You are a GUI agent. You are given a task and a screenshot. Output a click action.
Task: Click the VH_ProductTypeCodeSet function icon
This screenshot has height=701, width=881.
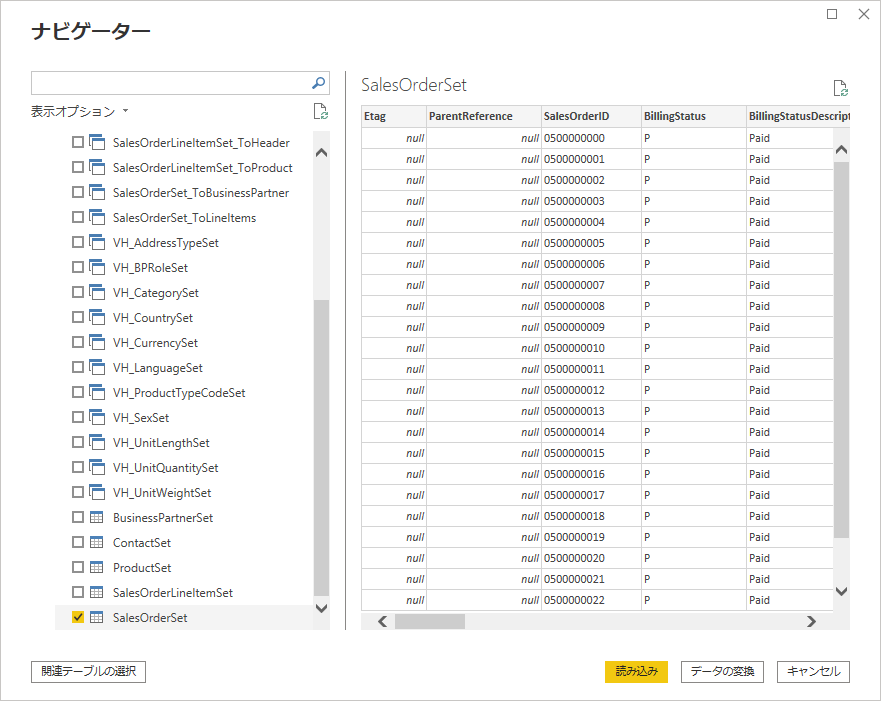point(97,393)
